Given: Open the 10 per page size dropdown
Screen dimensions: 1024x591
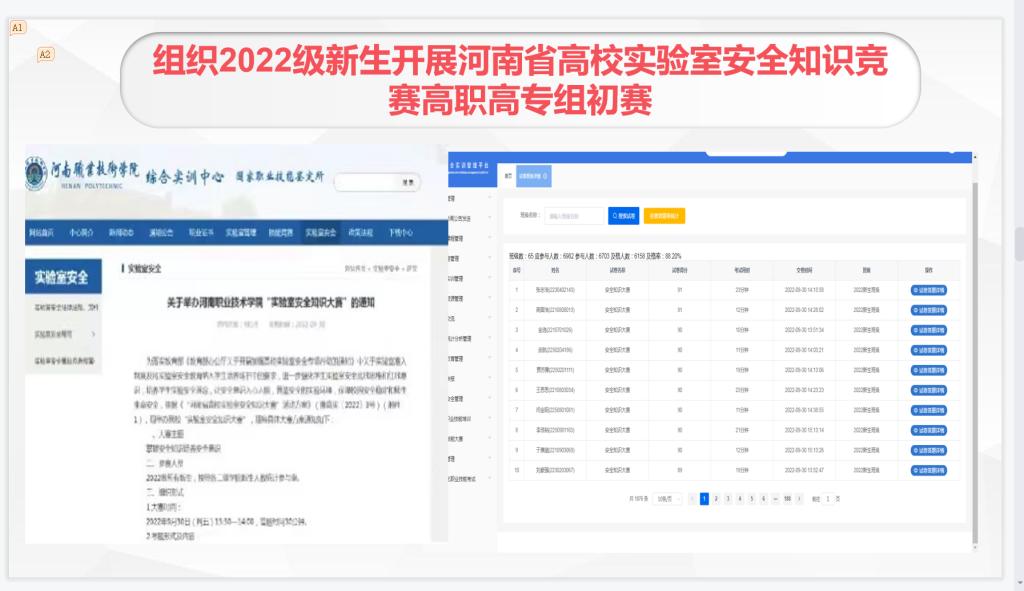Looking at the screenshot, I should tap(667, 498).
